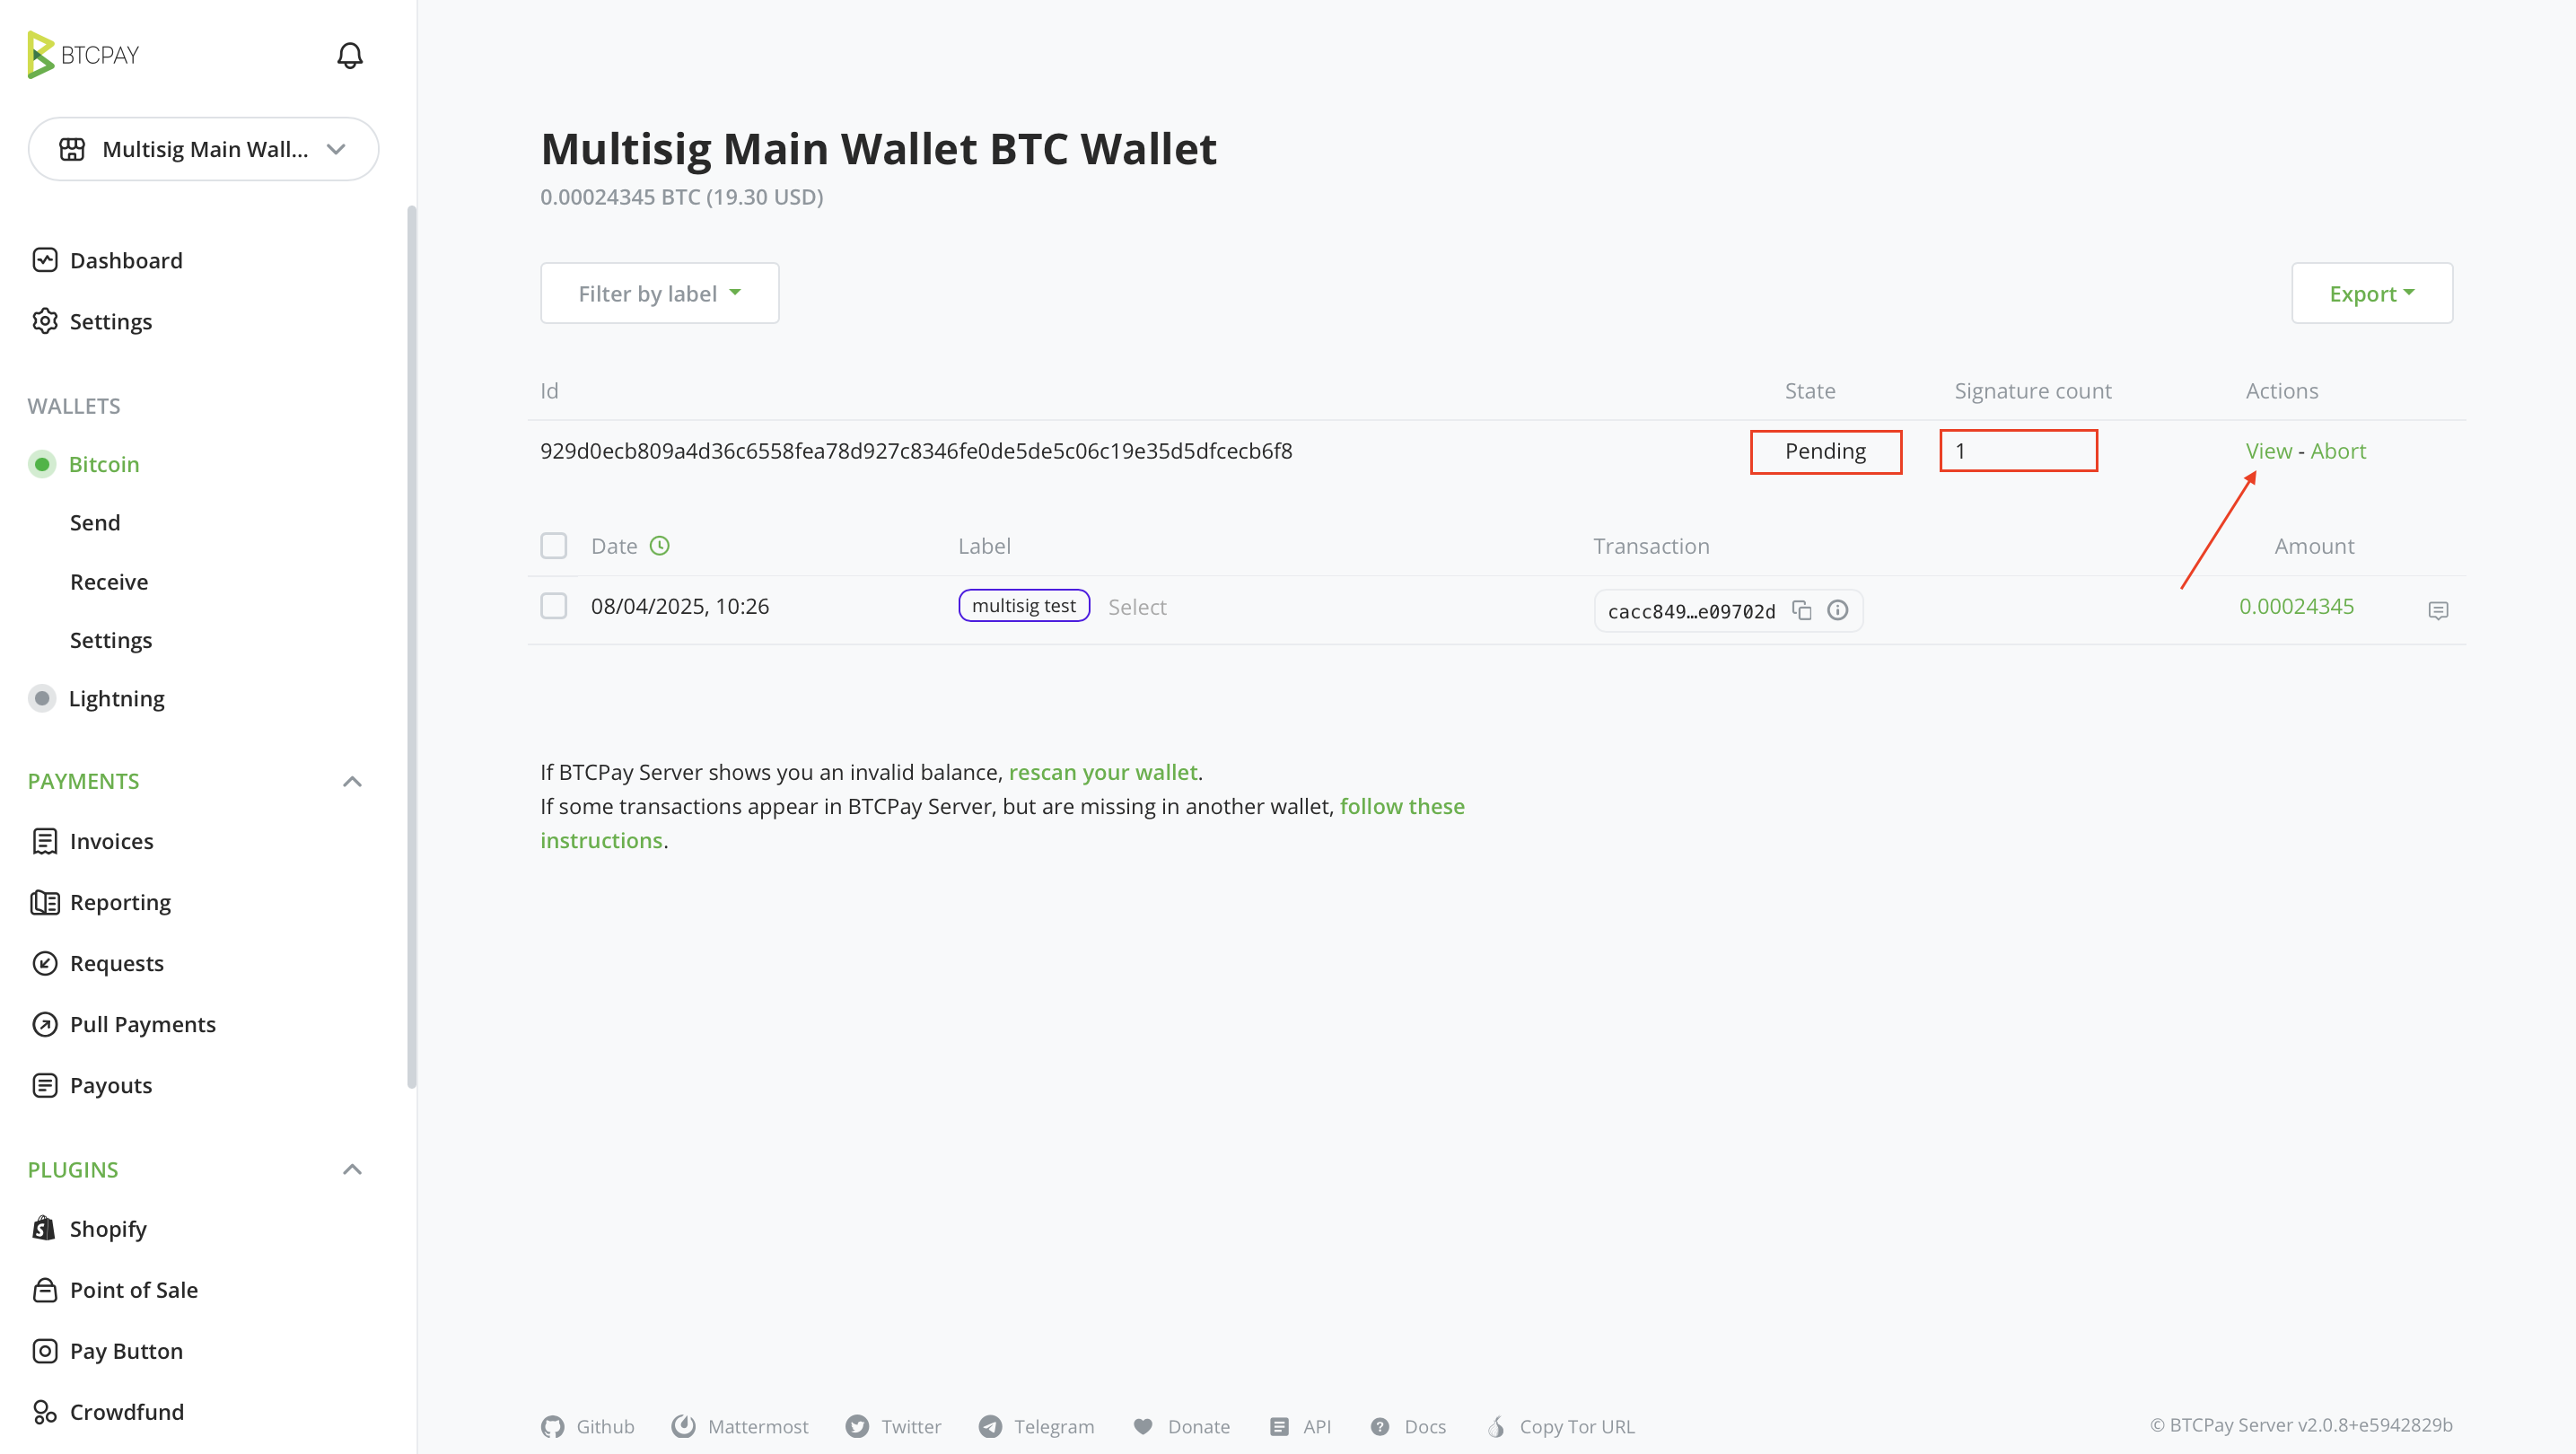Abort the pending transaction
Viewport: 2576px width, 1454px height.
tap(2337, 451)
